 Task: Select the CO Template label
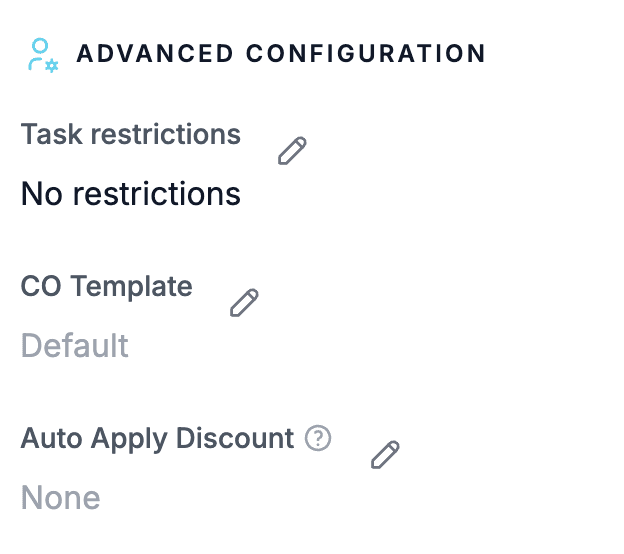[x=107, y=286]
